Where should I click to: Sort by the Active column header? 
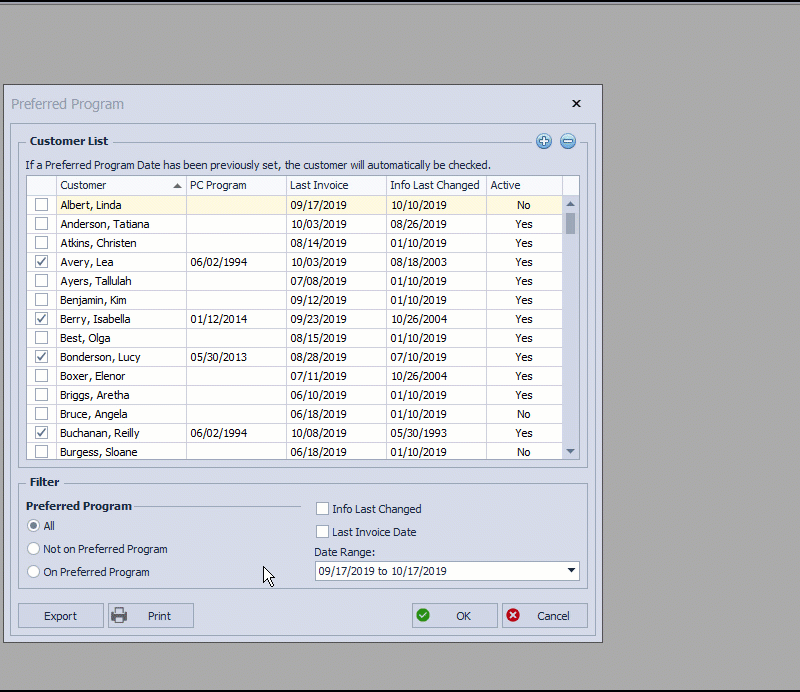click(x=524, y=185)
